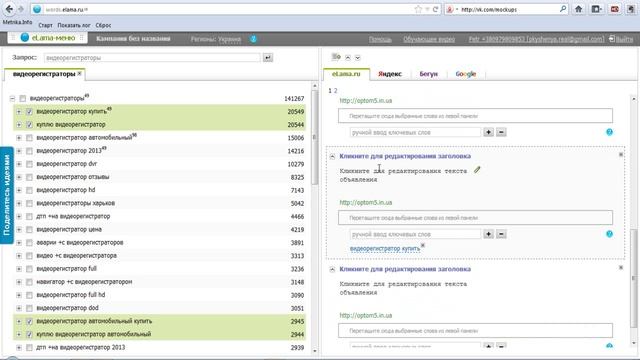The image size is (640, 360).
Task: Collapse the 'видеорегистраторы' root tree node
Action: click(12, 98)
